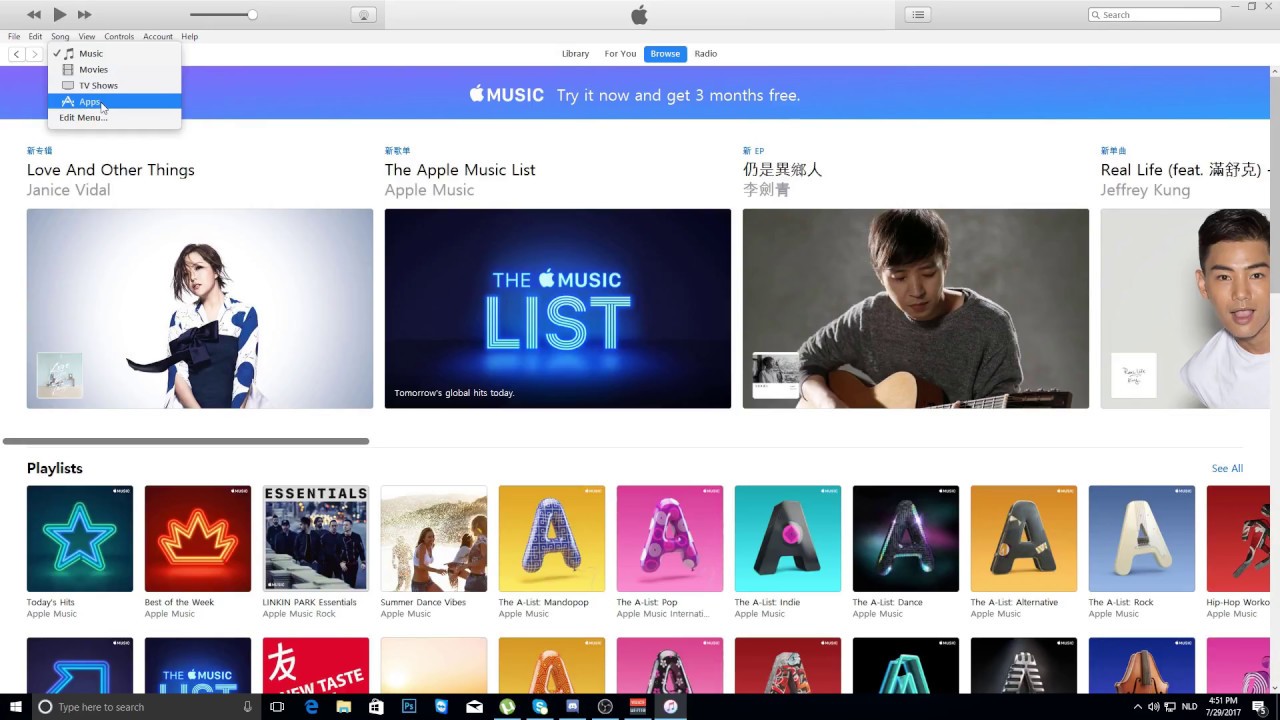Adjust the volume slider knob
1280x720 pixels.
pyautogui.click(x=252, y=14)
